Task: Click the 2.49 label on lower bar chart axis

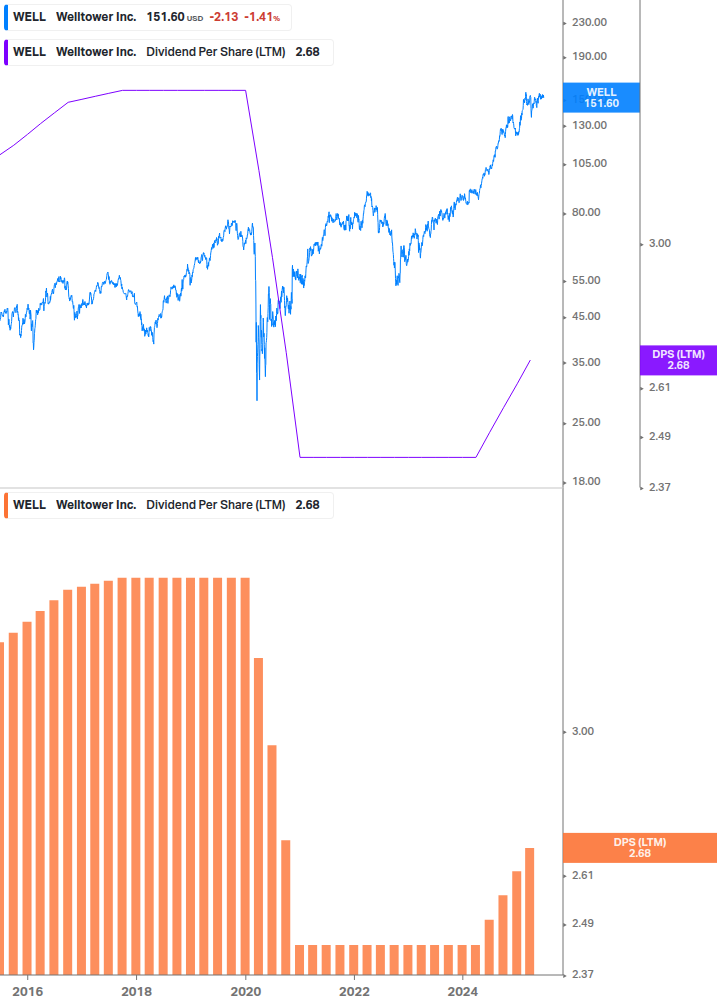Action: (x=583, y=924)
